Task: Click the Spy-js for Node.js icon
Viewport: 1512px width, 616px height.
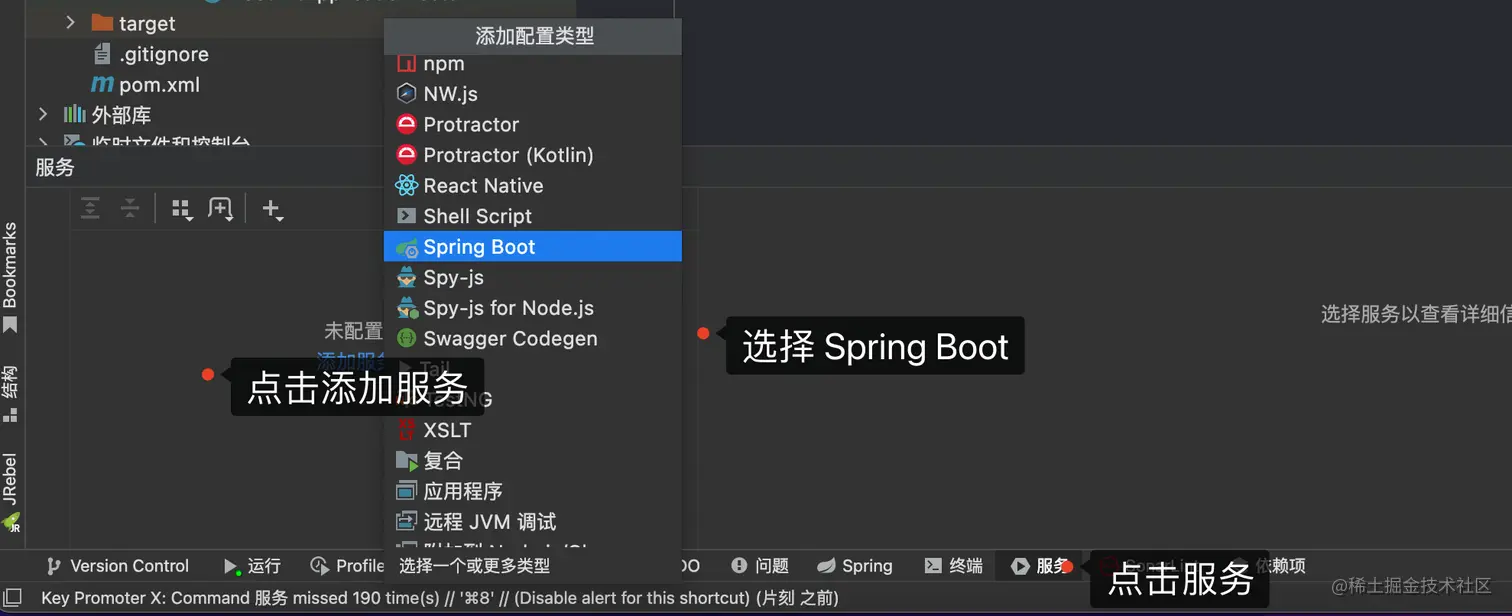Action: click(x=406, y=308)
